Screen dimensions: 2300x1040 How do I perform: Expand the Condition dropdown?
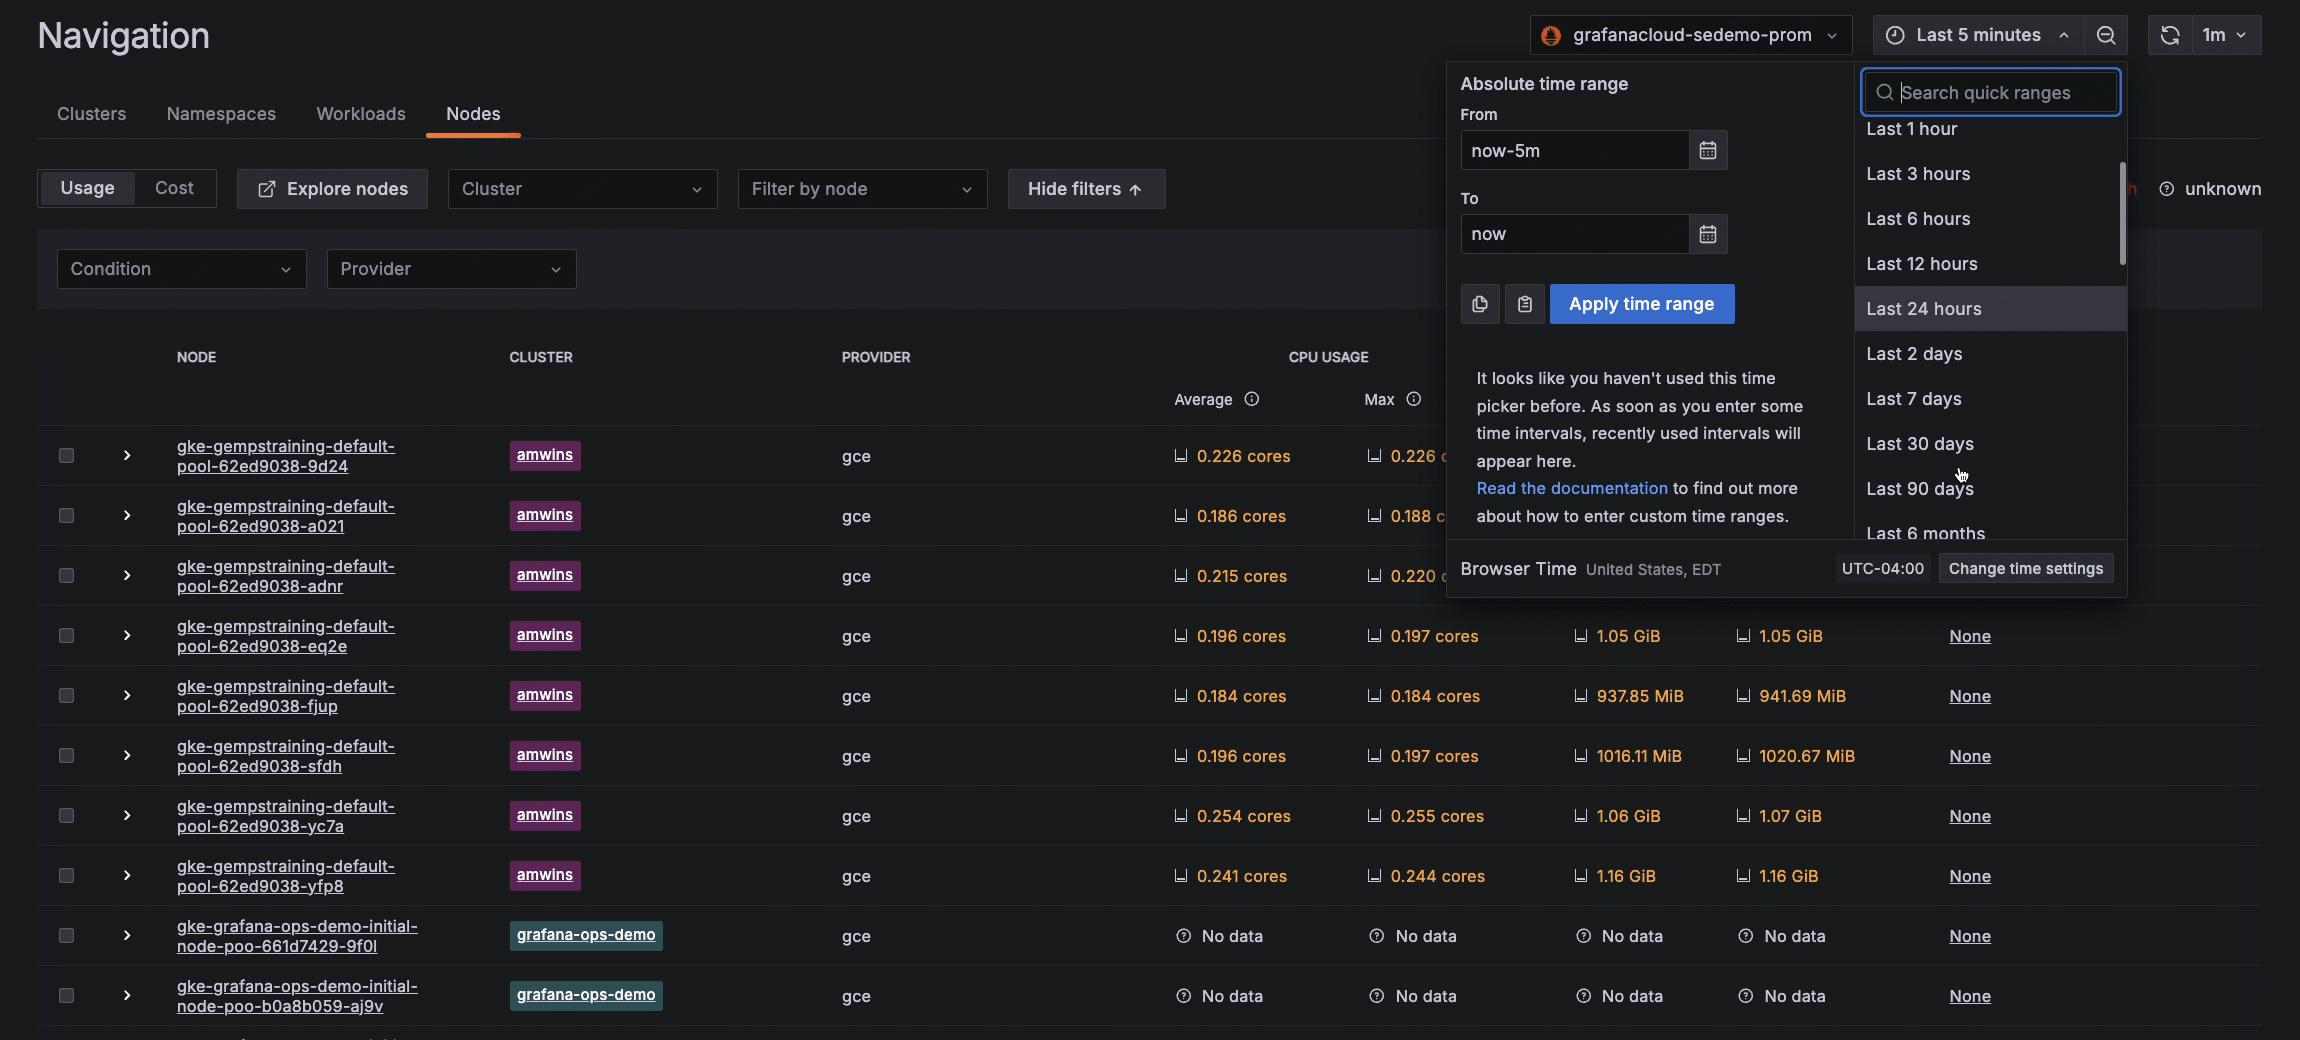181,269
